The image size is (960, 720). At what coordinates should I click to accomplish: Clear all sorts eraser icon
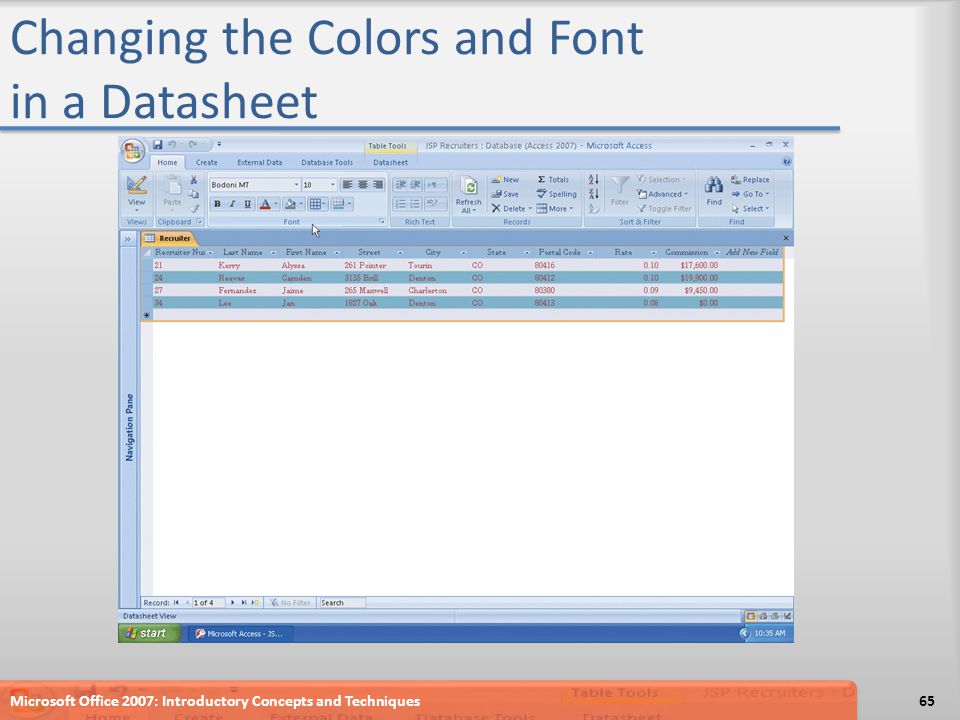(593, 209)
